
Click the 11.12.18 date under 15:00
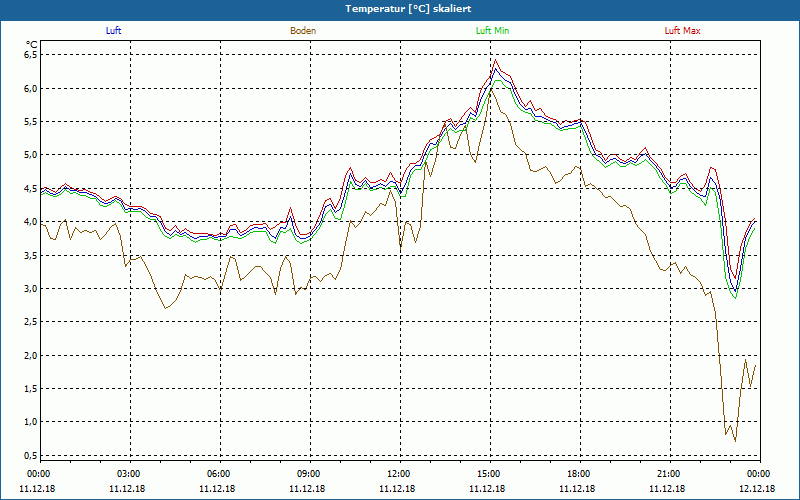click(x=487, y=489)
